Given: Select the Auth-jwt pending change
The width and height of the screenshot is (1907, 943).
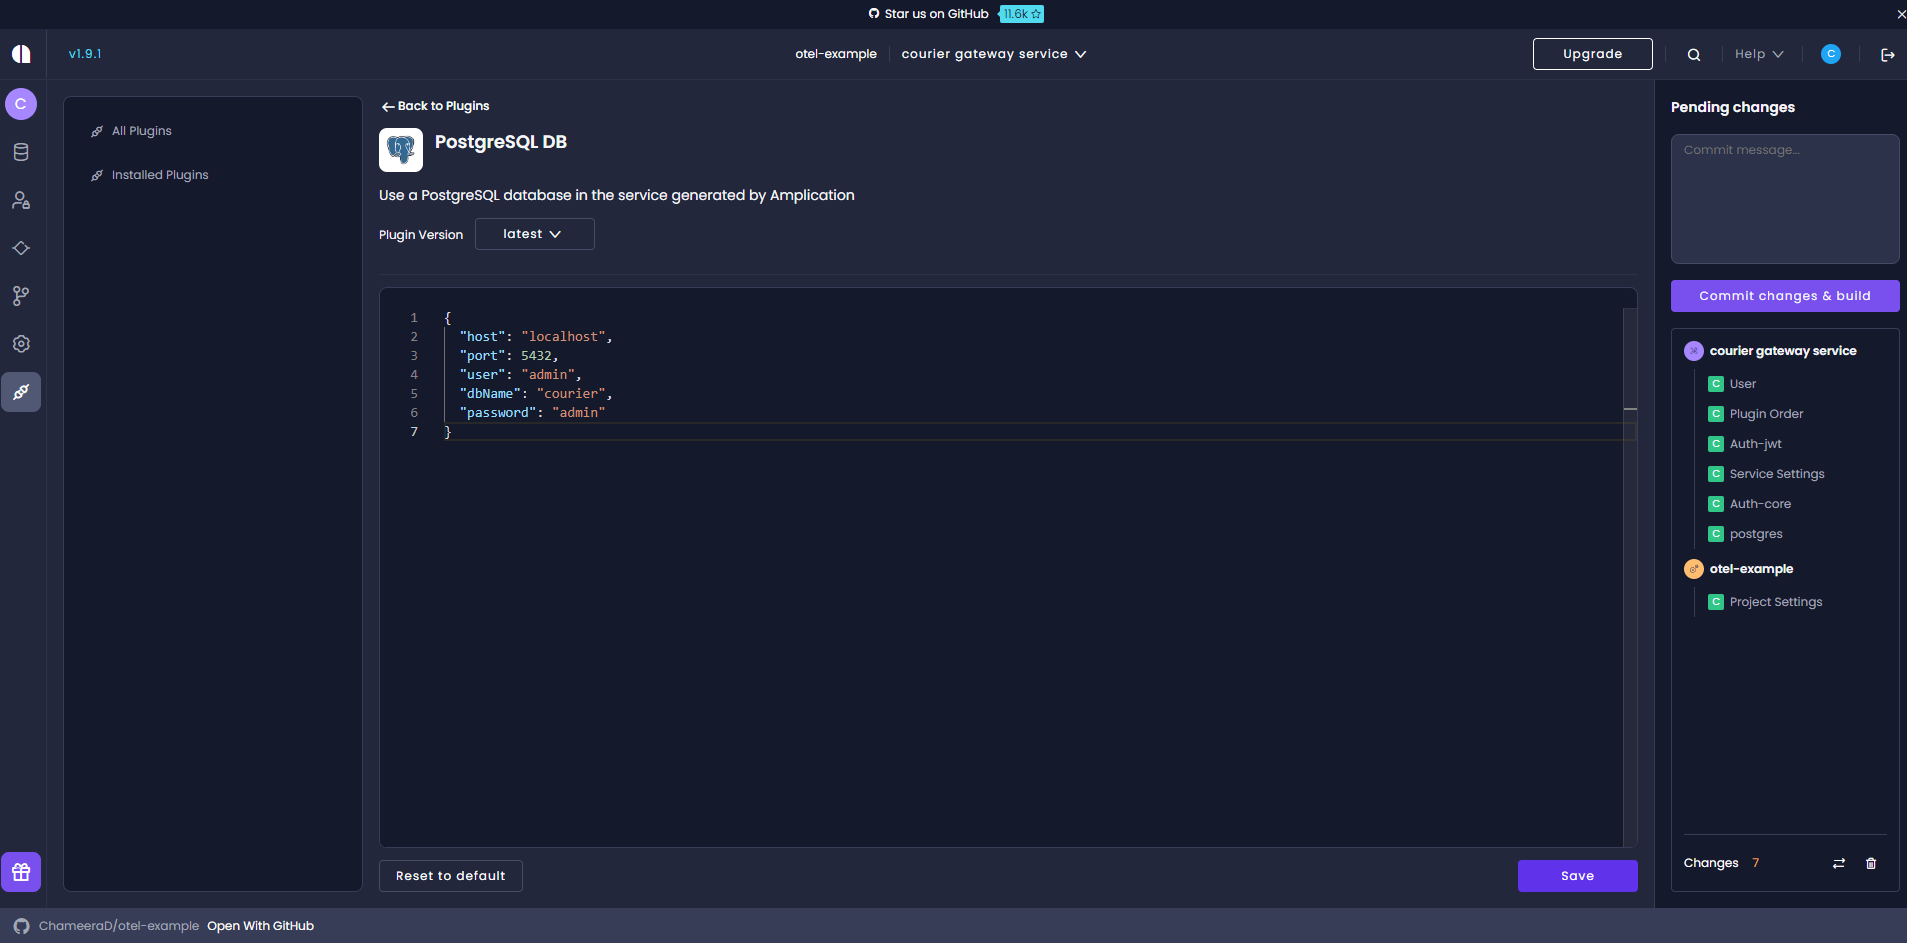Looking at the screenshot, I should [x=1755, y=444].
